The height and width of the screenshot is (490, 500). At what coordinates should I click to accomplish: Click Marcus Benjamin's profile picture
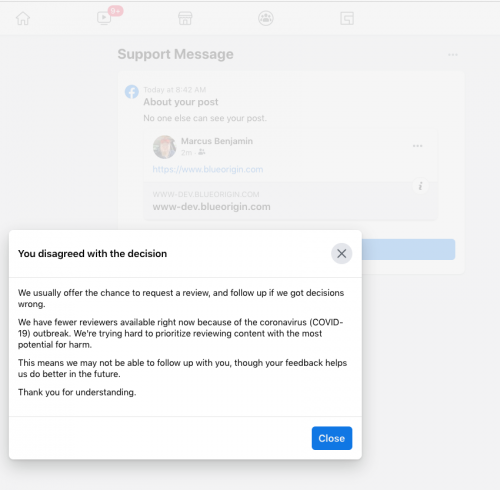(x=164, y=147)
